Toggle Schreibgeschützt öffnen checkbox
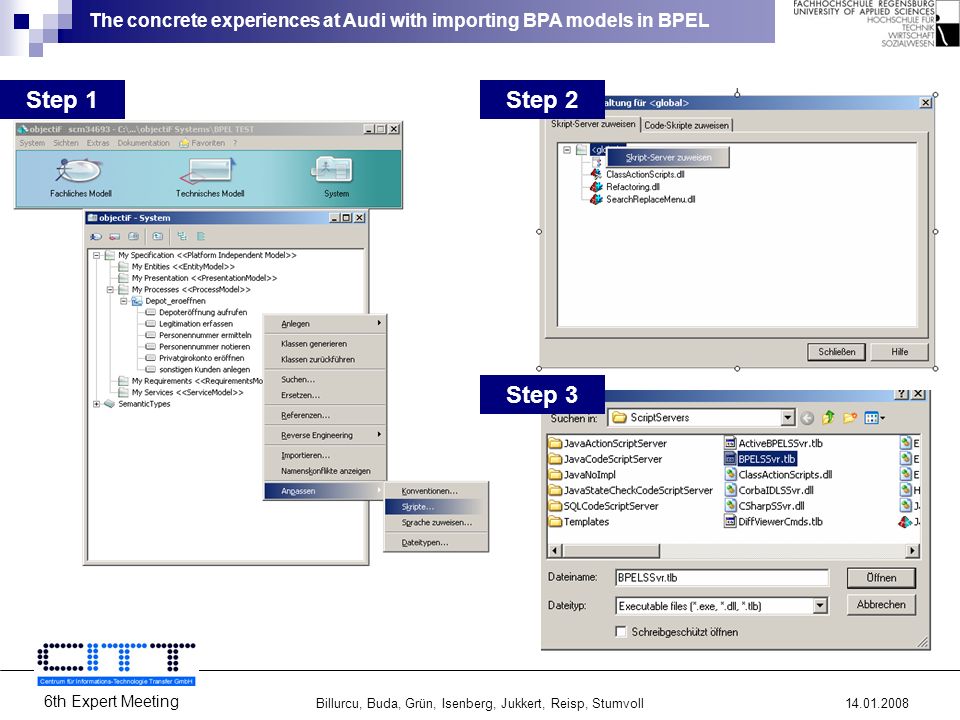The image size is (960, 720). [621, 631]
